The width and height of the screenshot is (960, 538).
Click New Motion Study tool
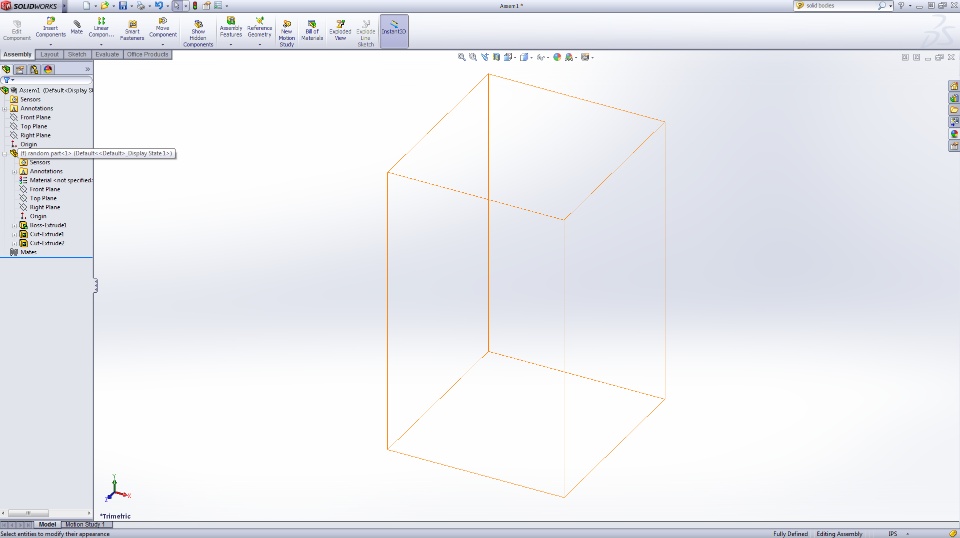click(x=287, y=33)
